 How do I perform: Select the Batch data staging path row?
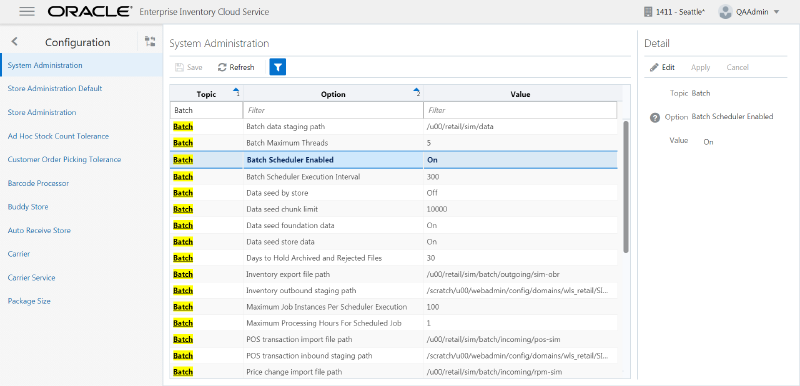(393, 126)
